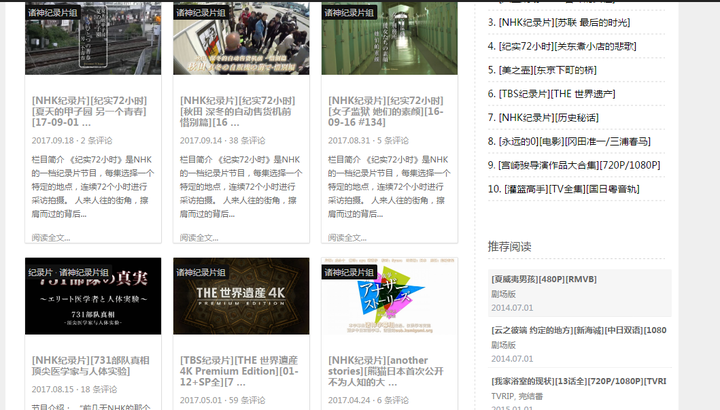Click date 2017.09.18 on first card
720x410 pixels.
coord(53,140)
